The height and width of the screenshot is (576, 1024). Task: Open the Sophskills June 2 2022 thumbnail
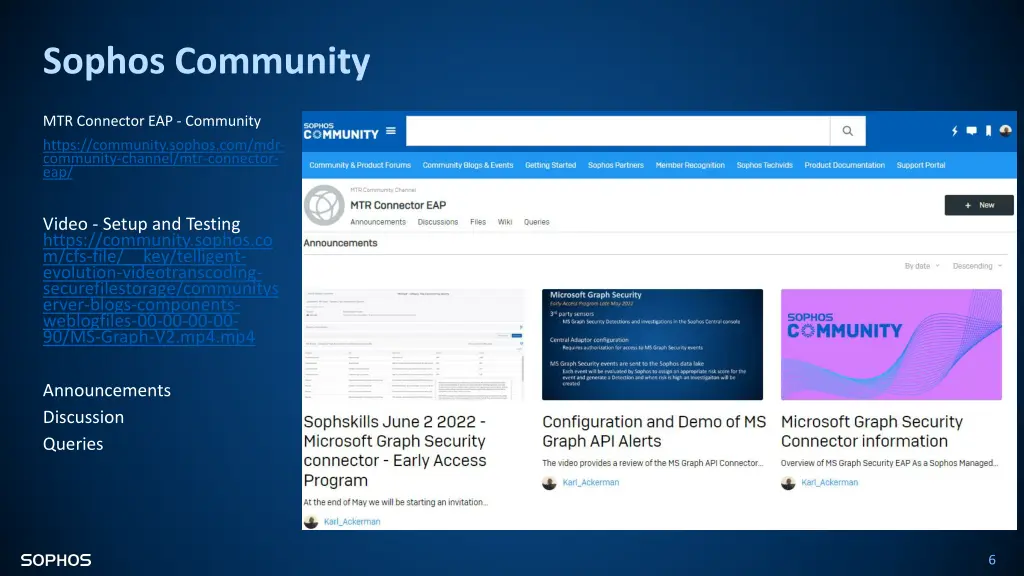[x=413, y=344]
